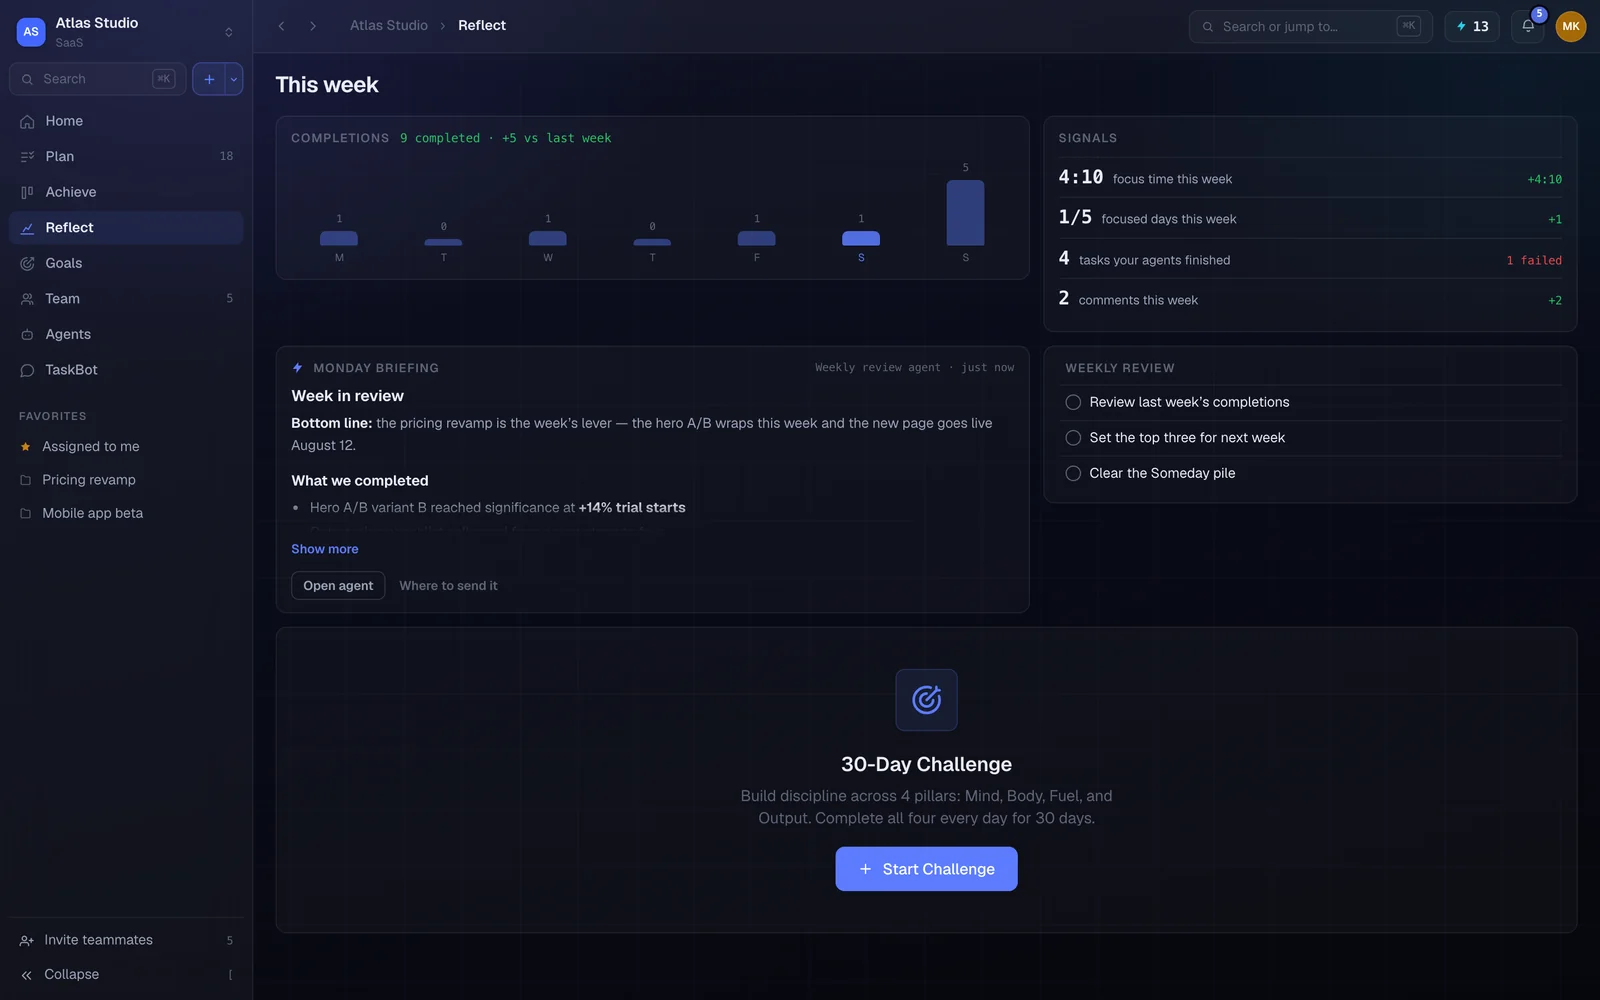This screenshot has width=1600, height=1000.
Task: Open the notifications bell
Action: (1528, 27)
